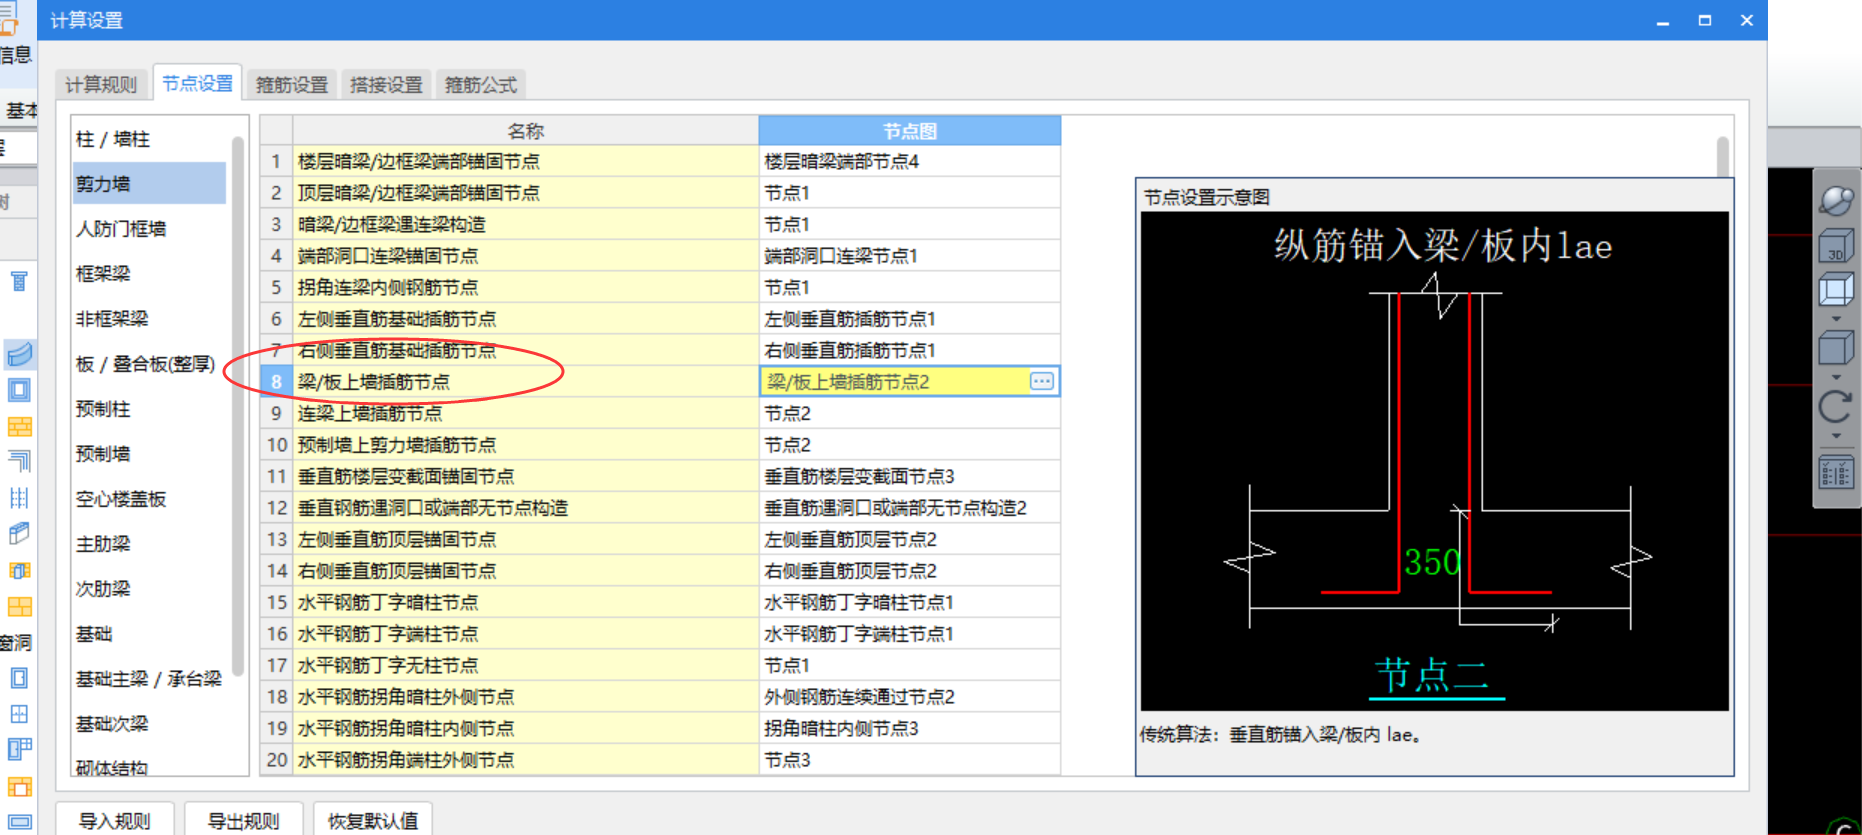The image size is (1862, 835).
Task: Select the four-pane window icon
Action: point(19,714)
